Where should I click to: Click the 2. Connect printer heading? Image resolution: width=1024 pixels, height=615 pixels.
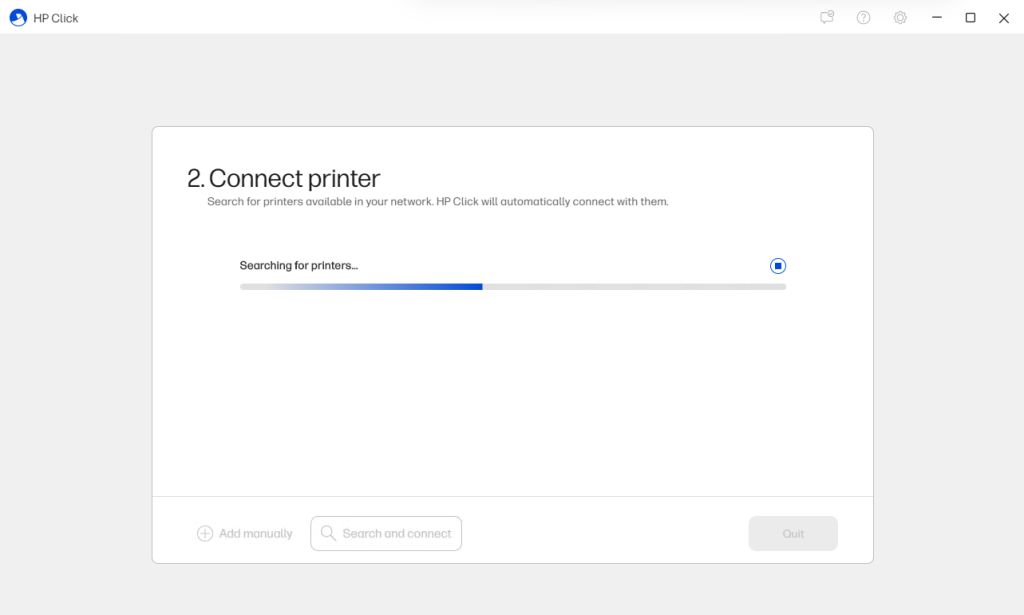pyautogui.click(x=283, y=178)
